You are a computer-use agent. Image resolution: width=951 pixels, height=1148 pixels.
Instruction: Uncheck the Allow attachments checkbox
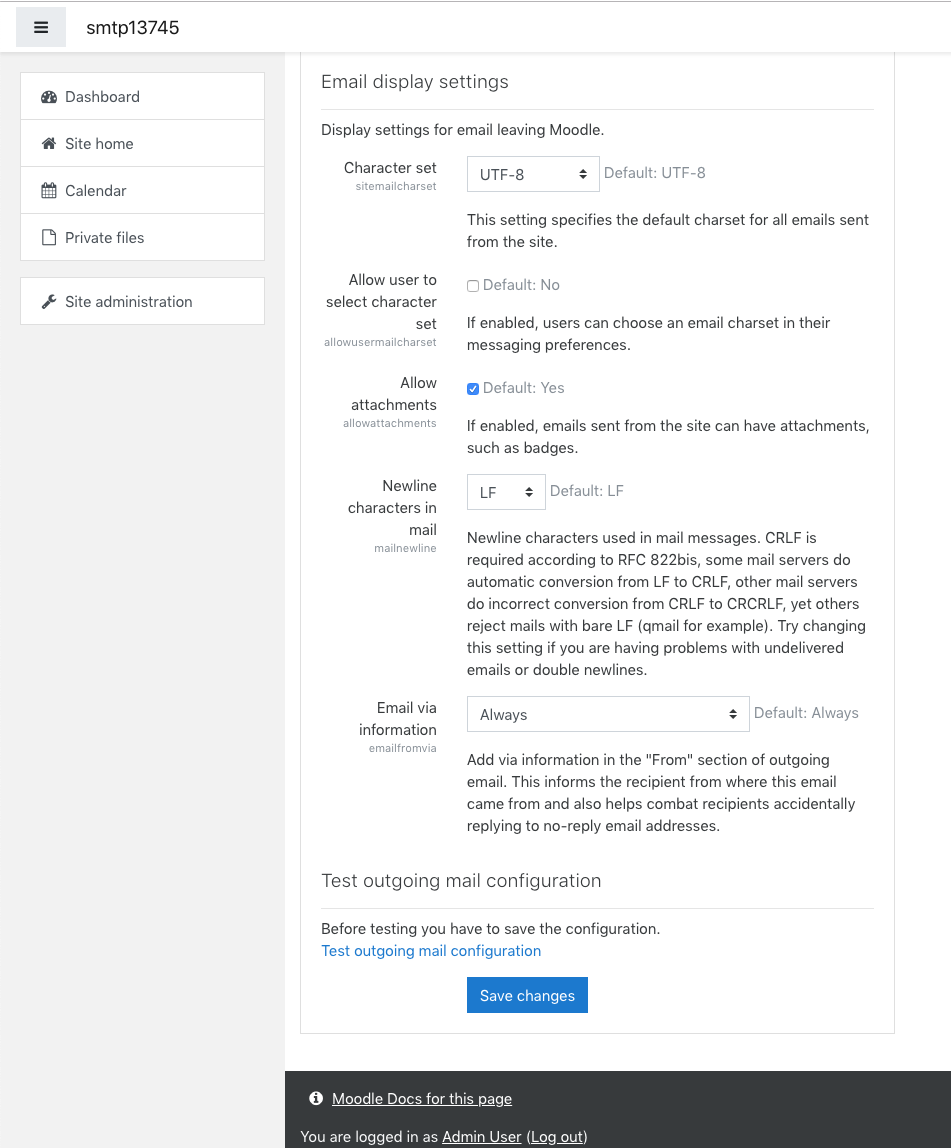pos(473,389)
